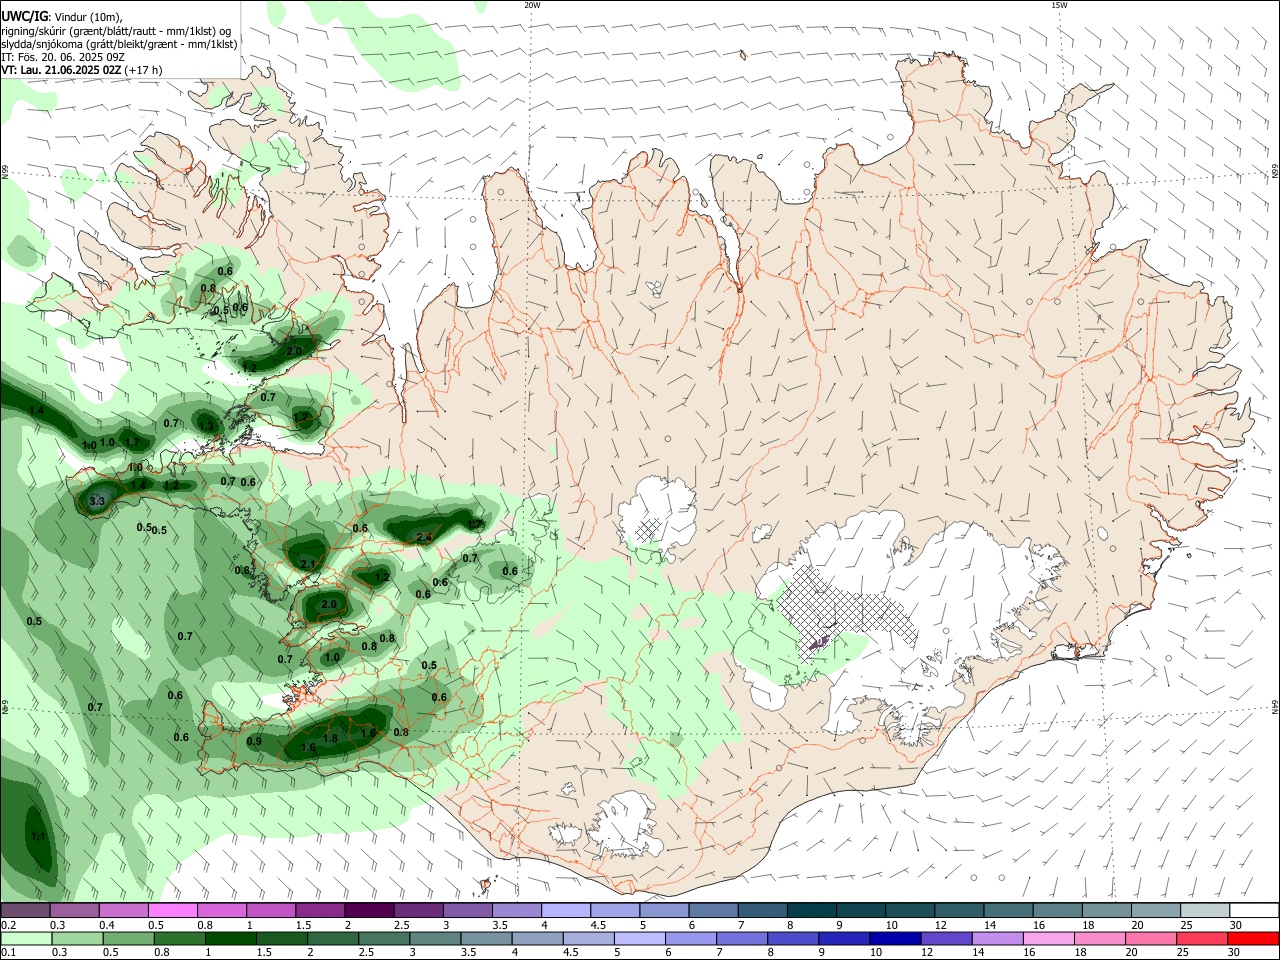Click the rain legend swatch between 7 and 8
Image resolution: width=1280 pixels, height=960 pixels.
tap(740, 939)
